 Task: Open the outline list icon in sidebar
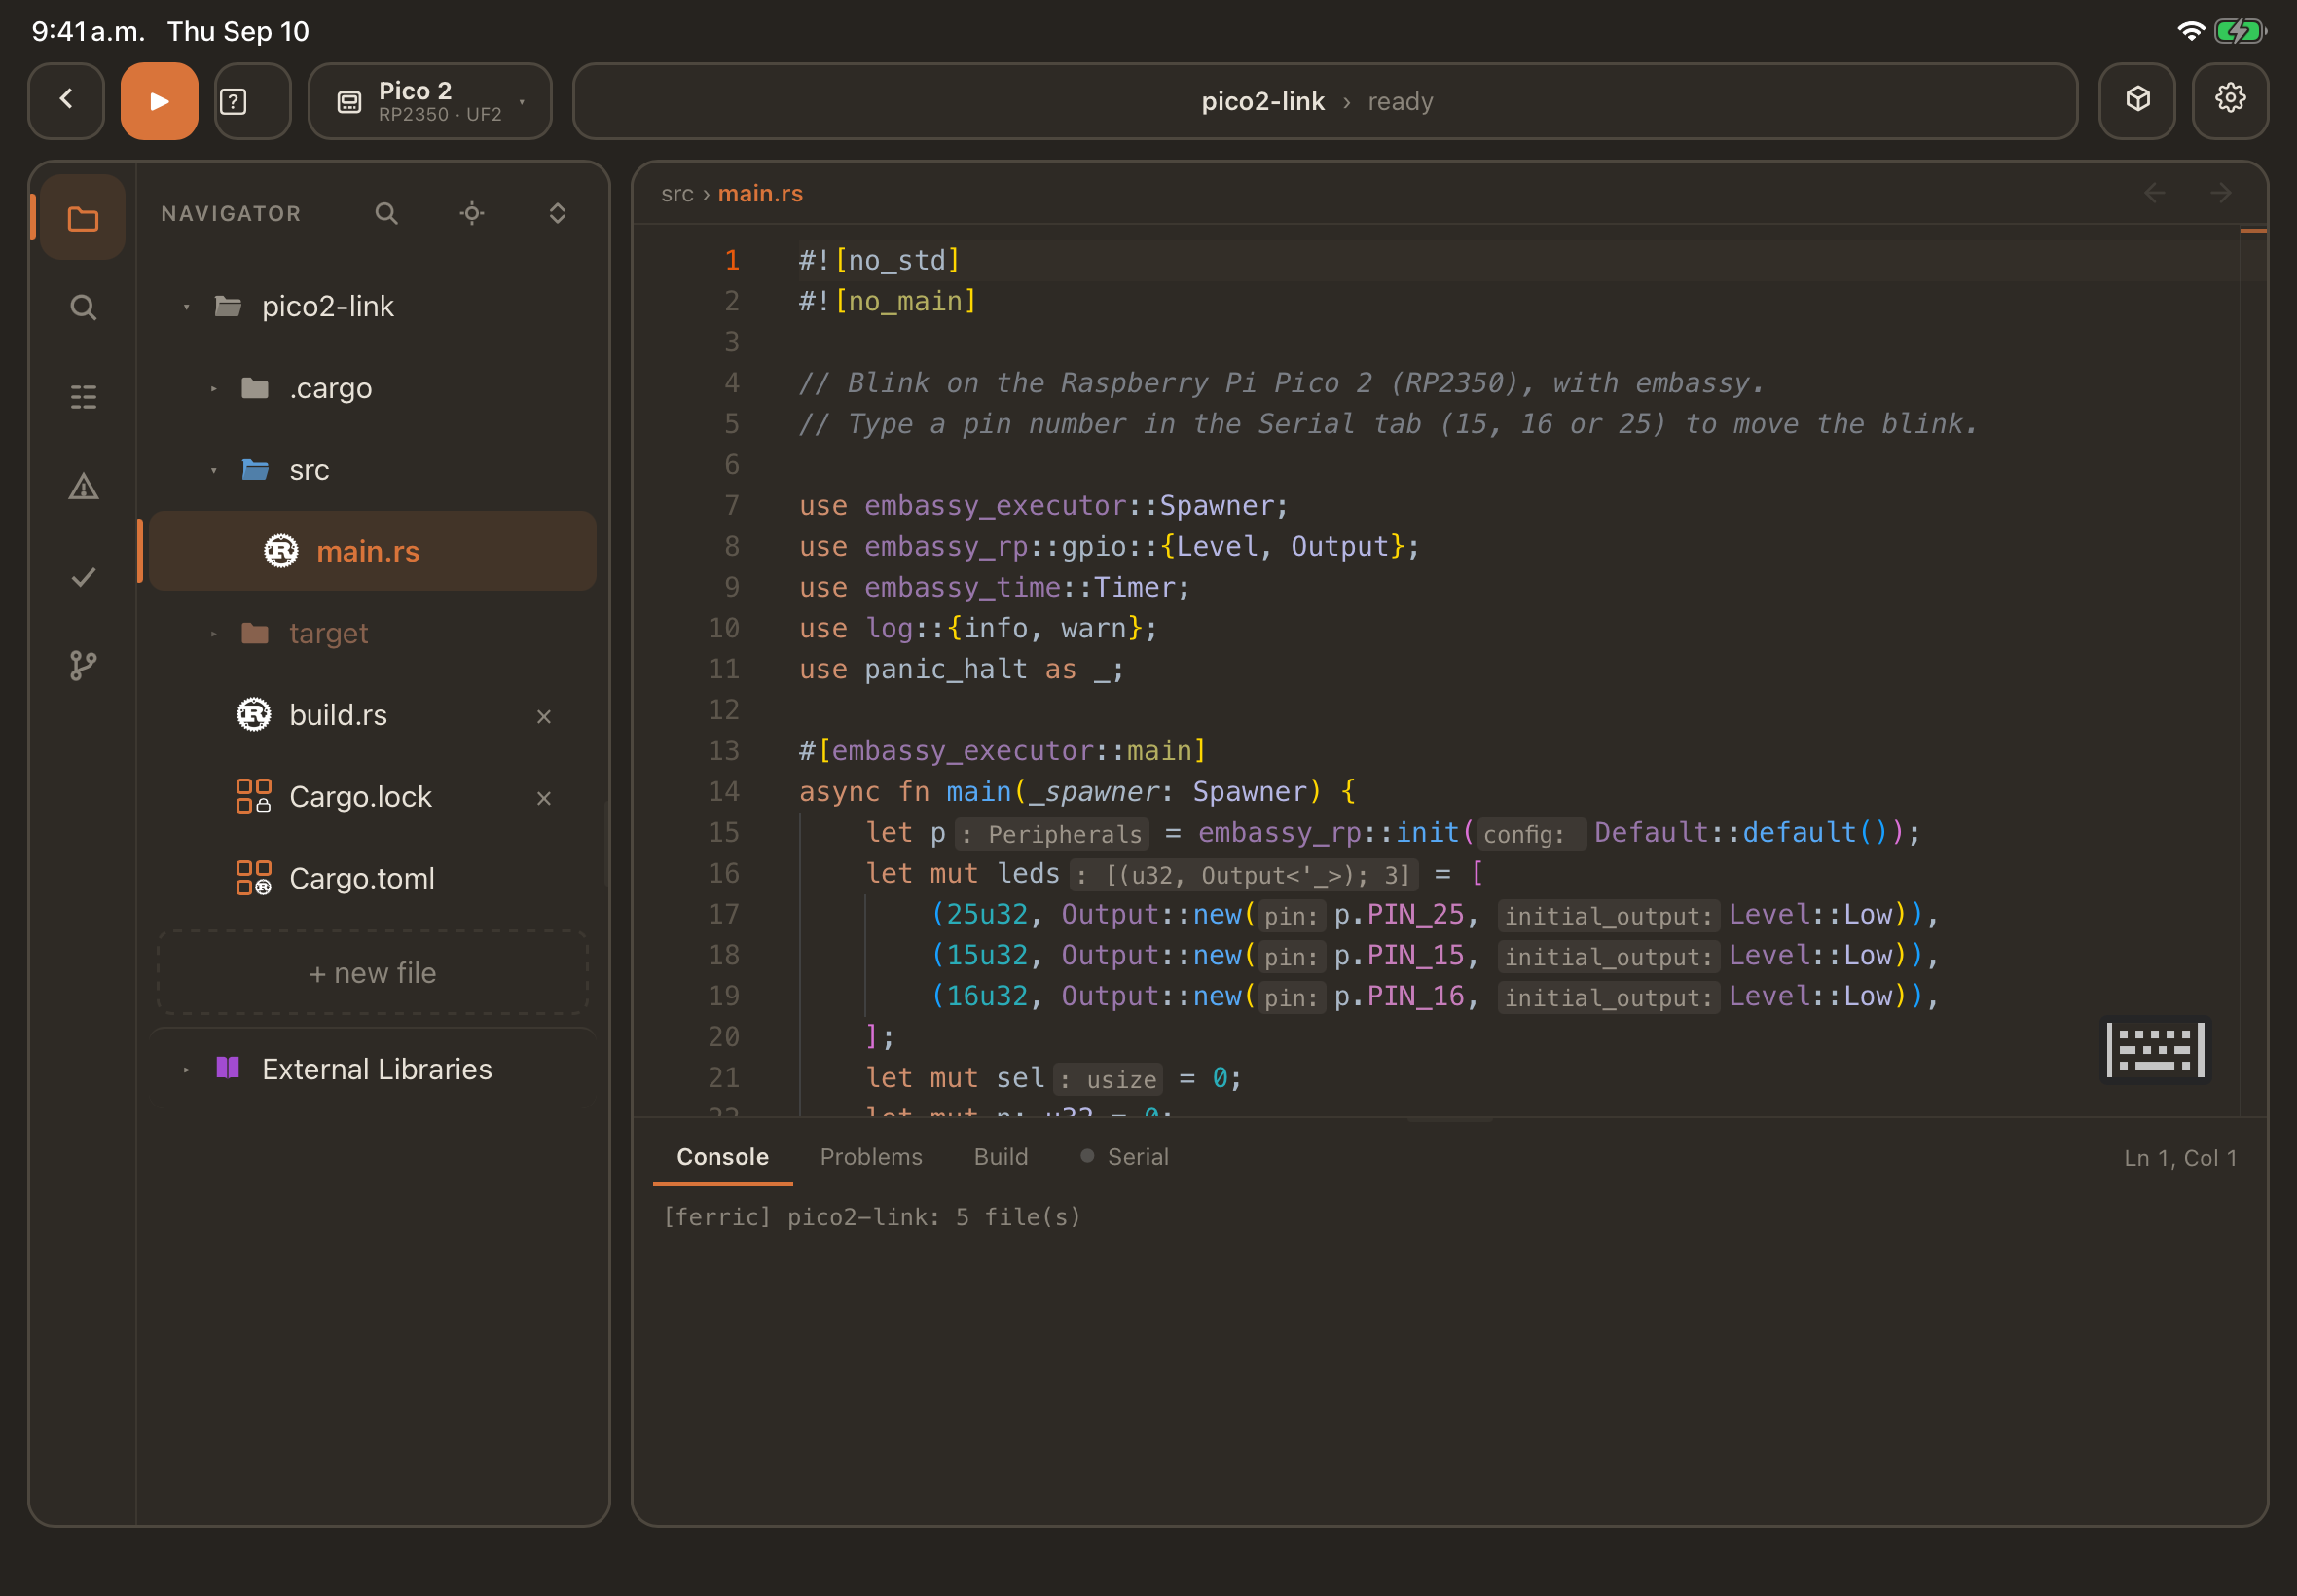tap(83, 397)
